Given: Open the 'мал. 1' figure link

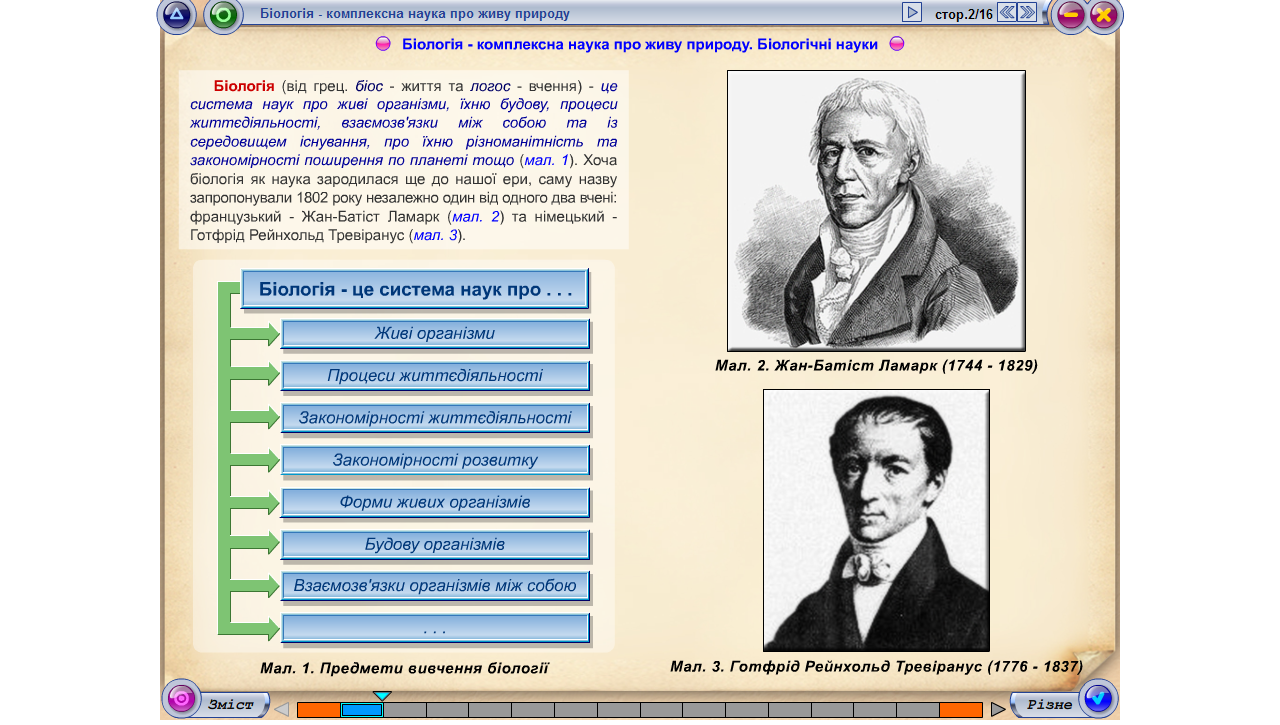Looking at the screenshot, I should click(x=546, y=160).
